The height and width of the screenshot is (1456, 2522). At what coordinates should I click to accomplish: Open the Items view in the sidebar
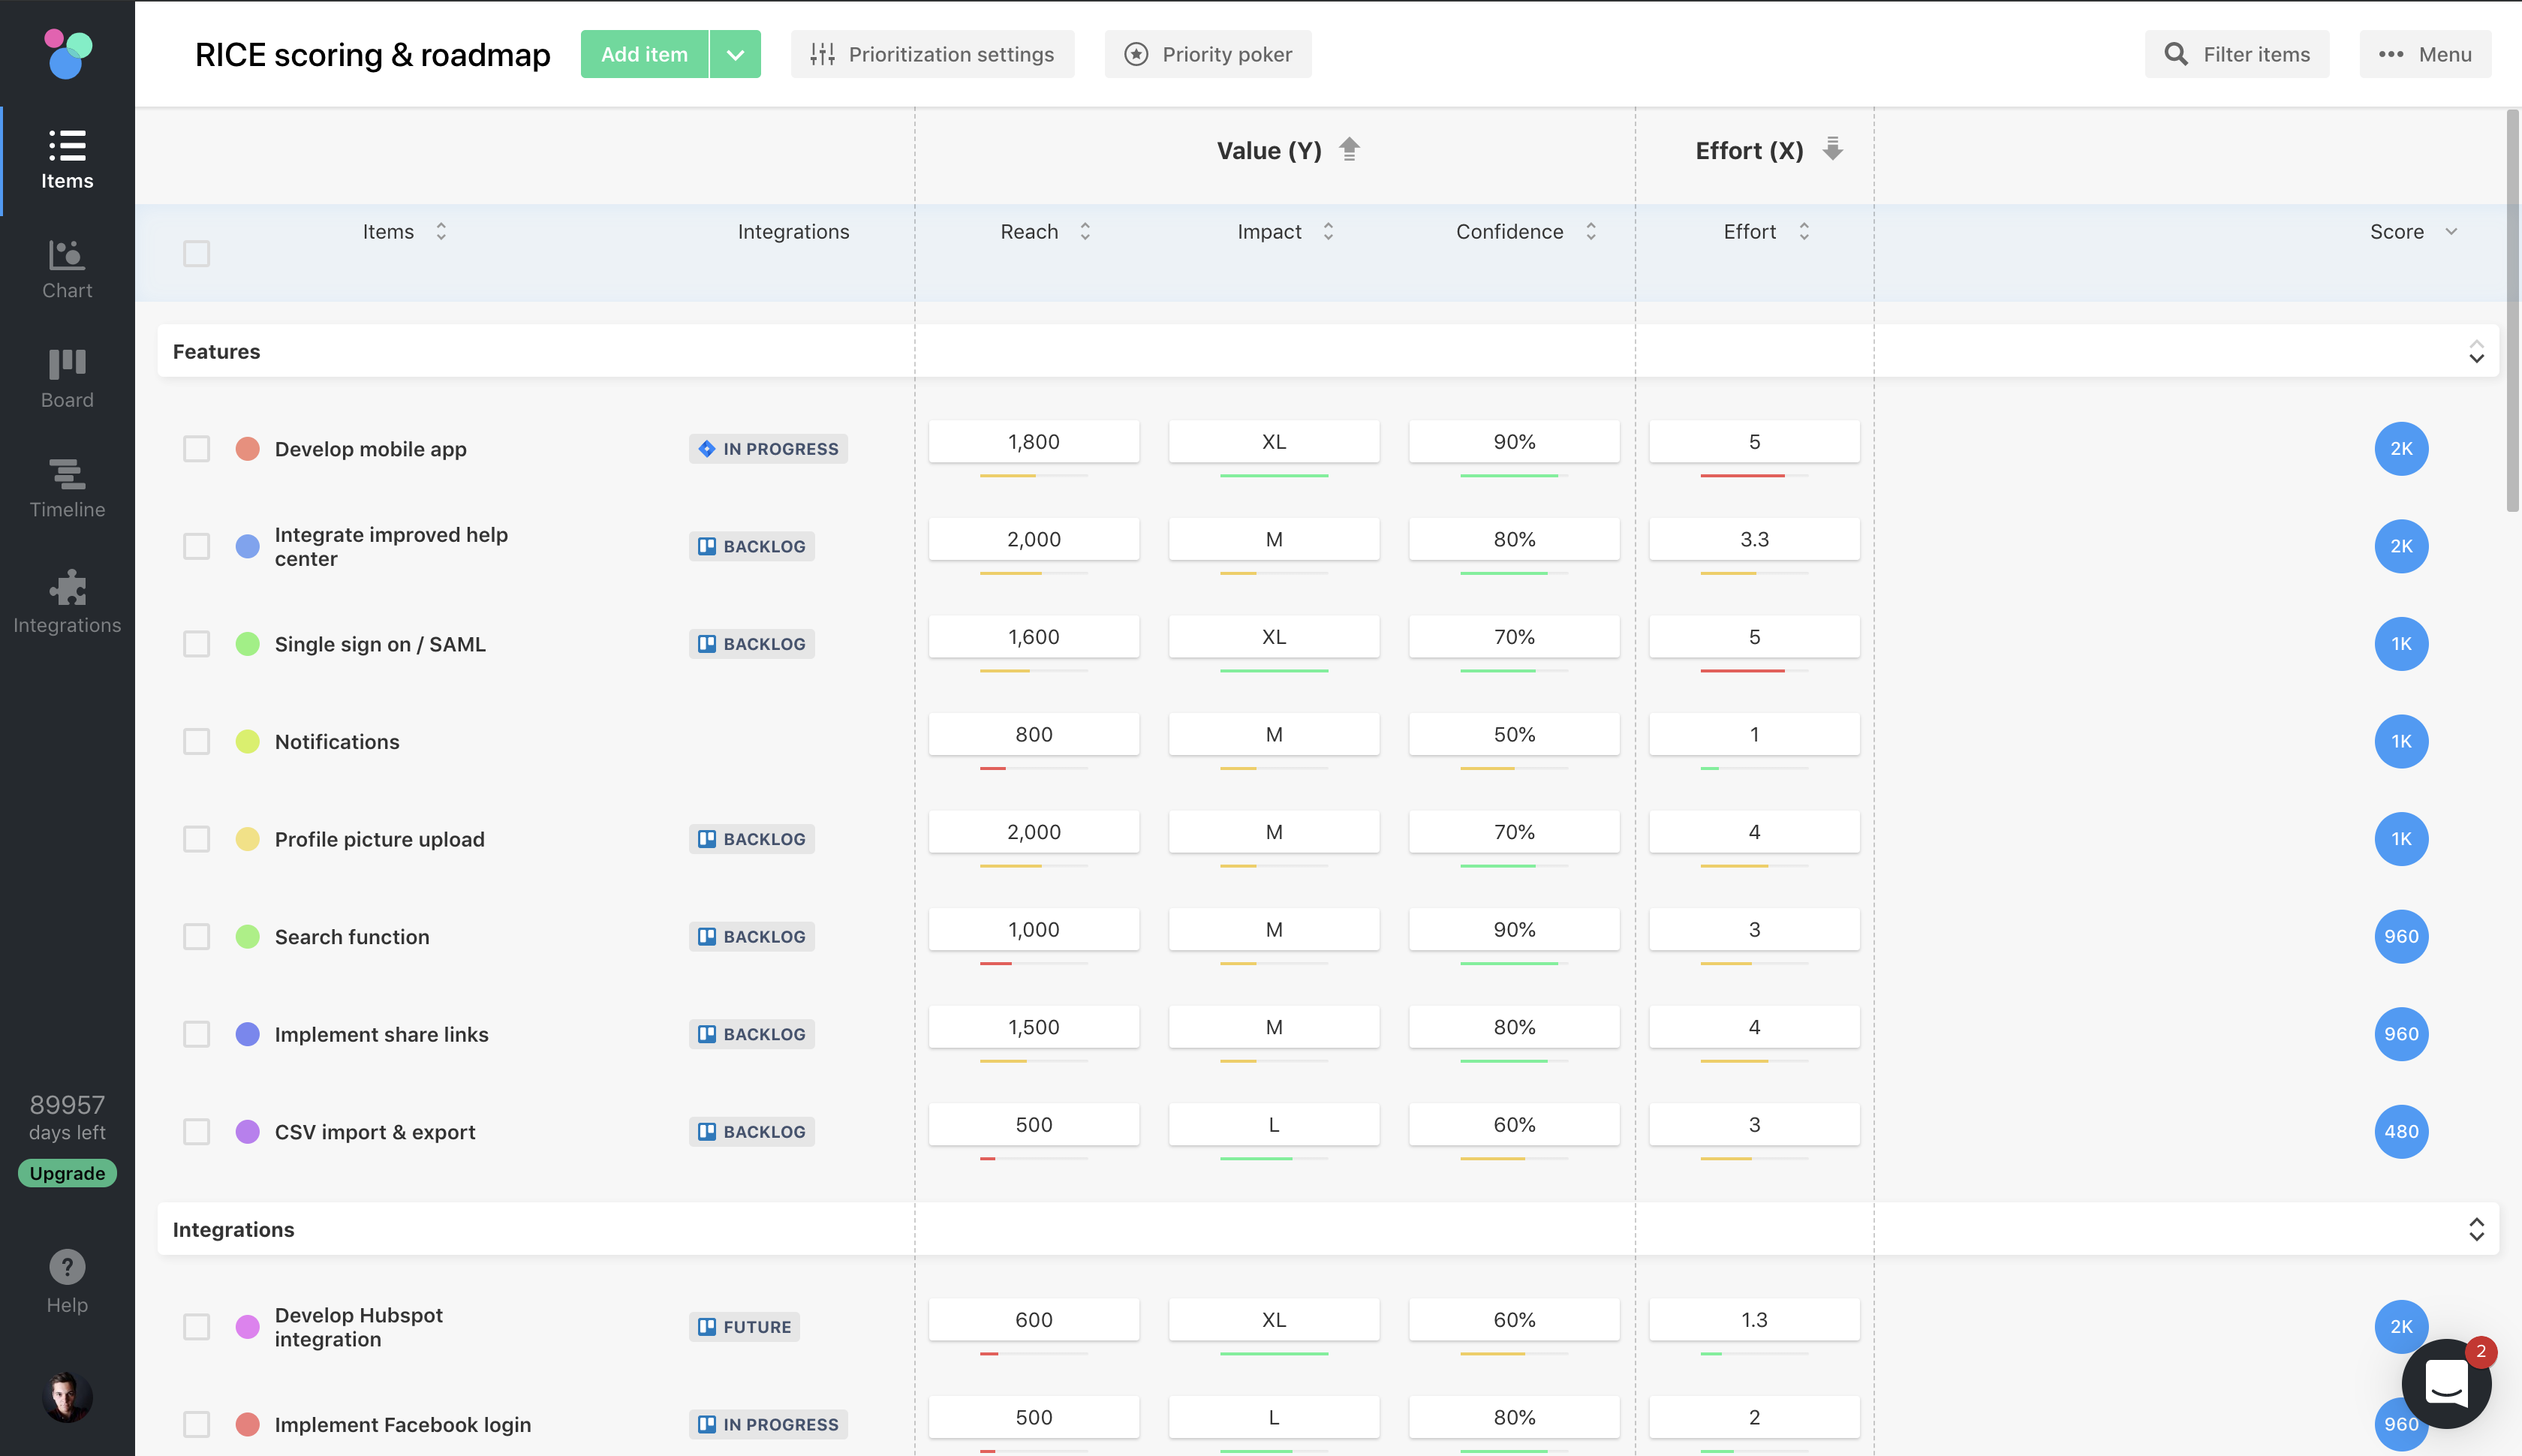tap(66, 158)
